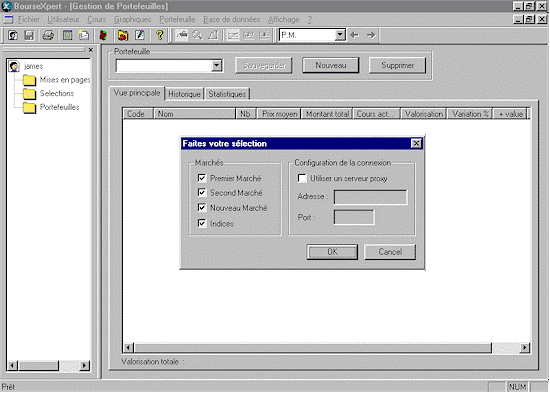This screenshot has height=393, width=550.
Task: Click the table horizontal scrollbar left arrow
Action: [x=128, y=348]
